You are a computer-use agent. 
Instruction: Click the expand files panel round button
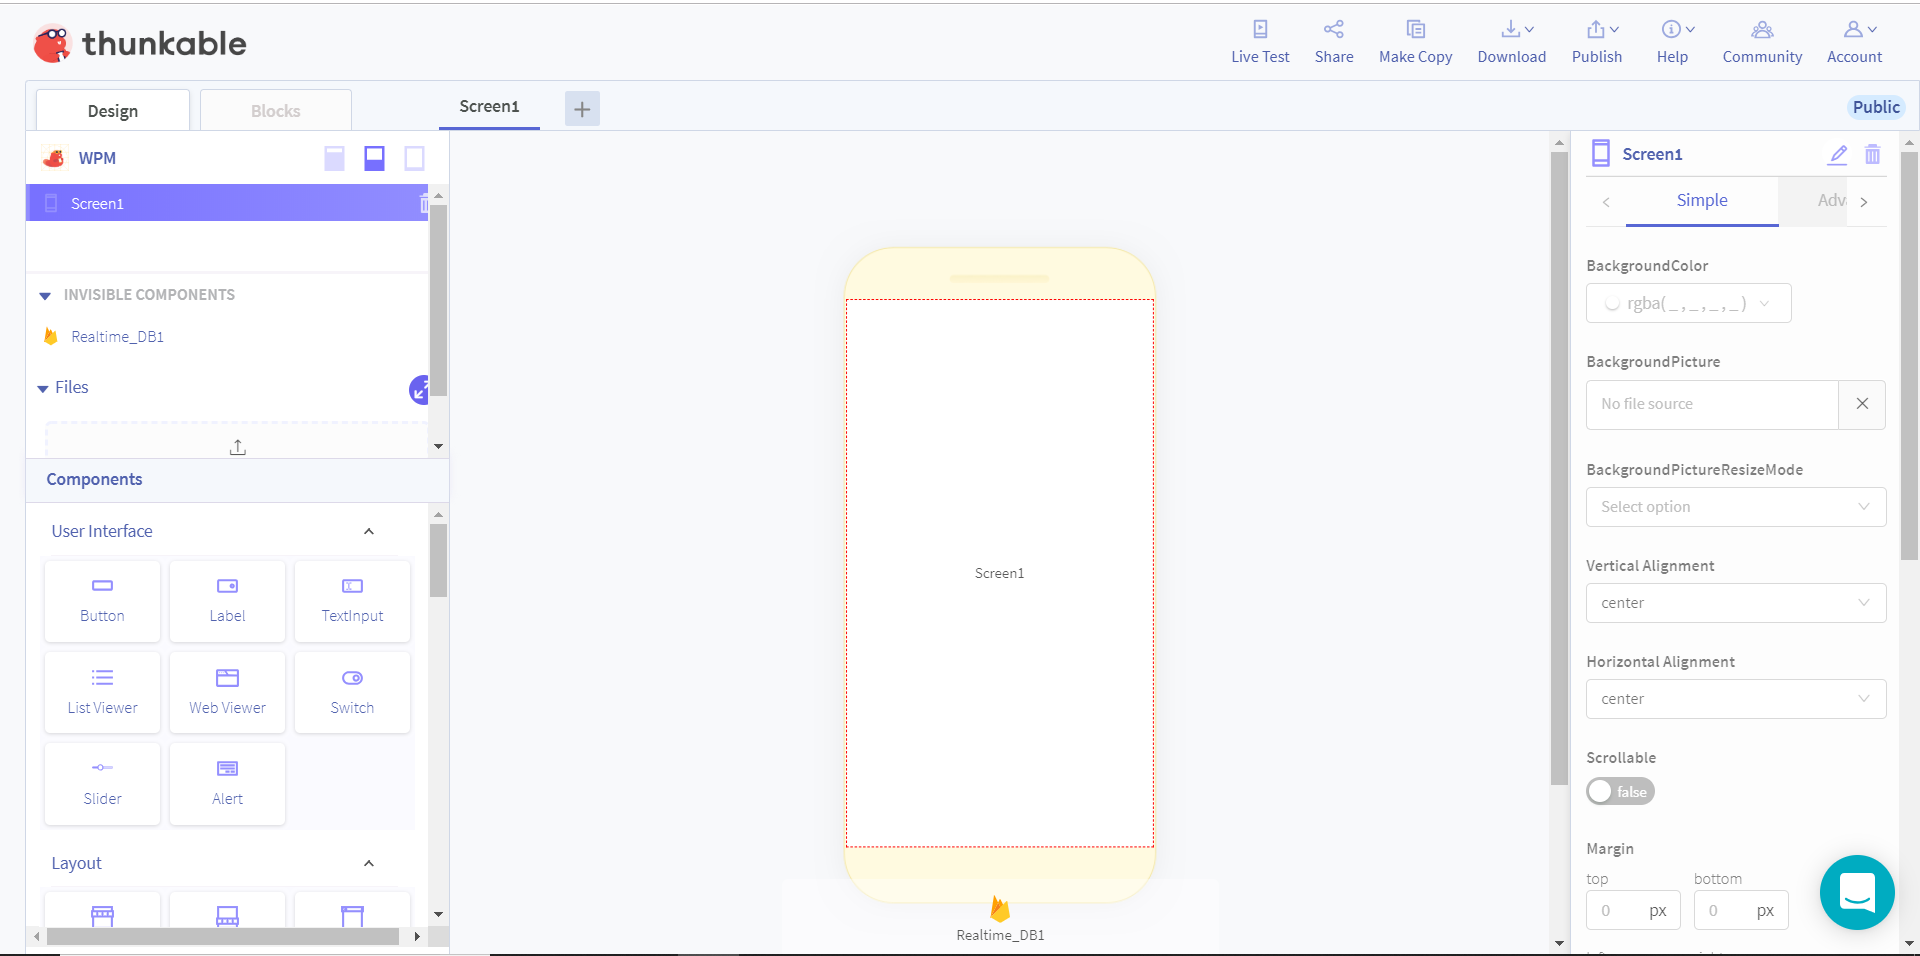point(420,390)
